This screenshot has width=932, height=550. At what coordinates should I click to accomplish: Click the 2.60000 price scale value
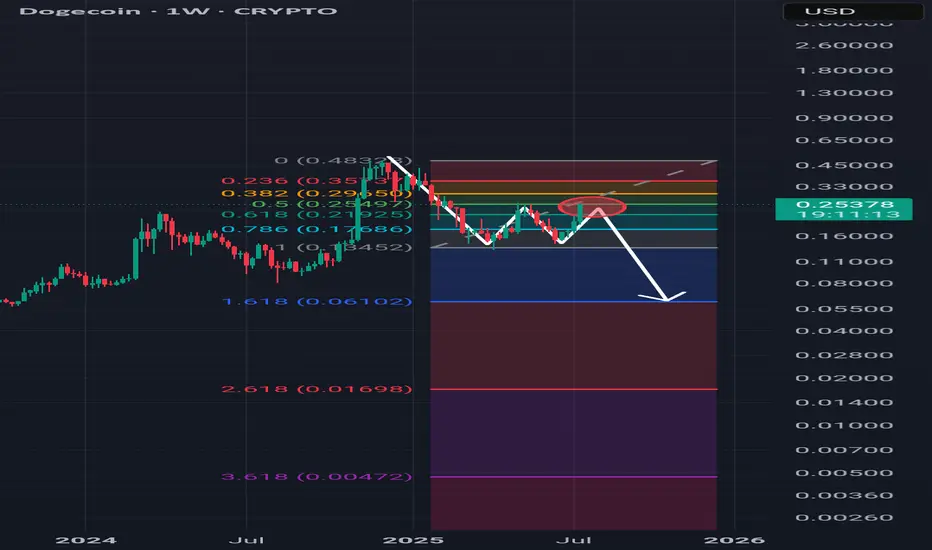tap(844, 45)
